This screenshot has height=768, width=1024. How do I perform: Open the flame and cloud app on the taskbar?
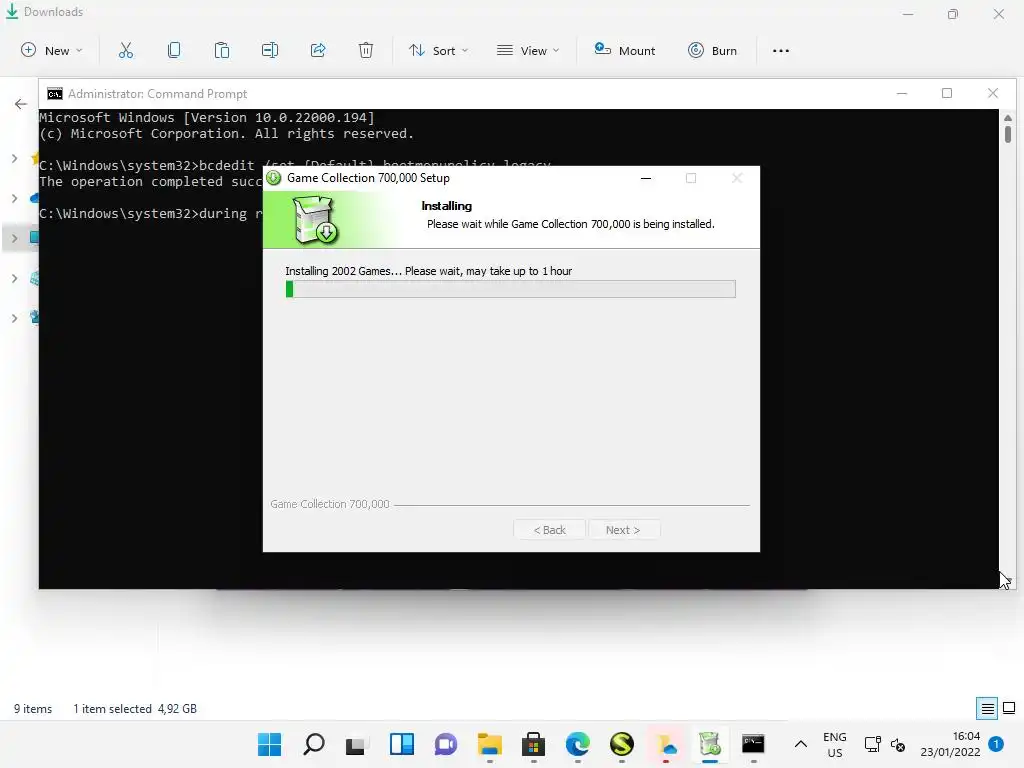pyautogui.click(x=665, y=744)
